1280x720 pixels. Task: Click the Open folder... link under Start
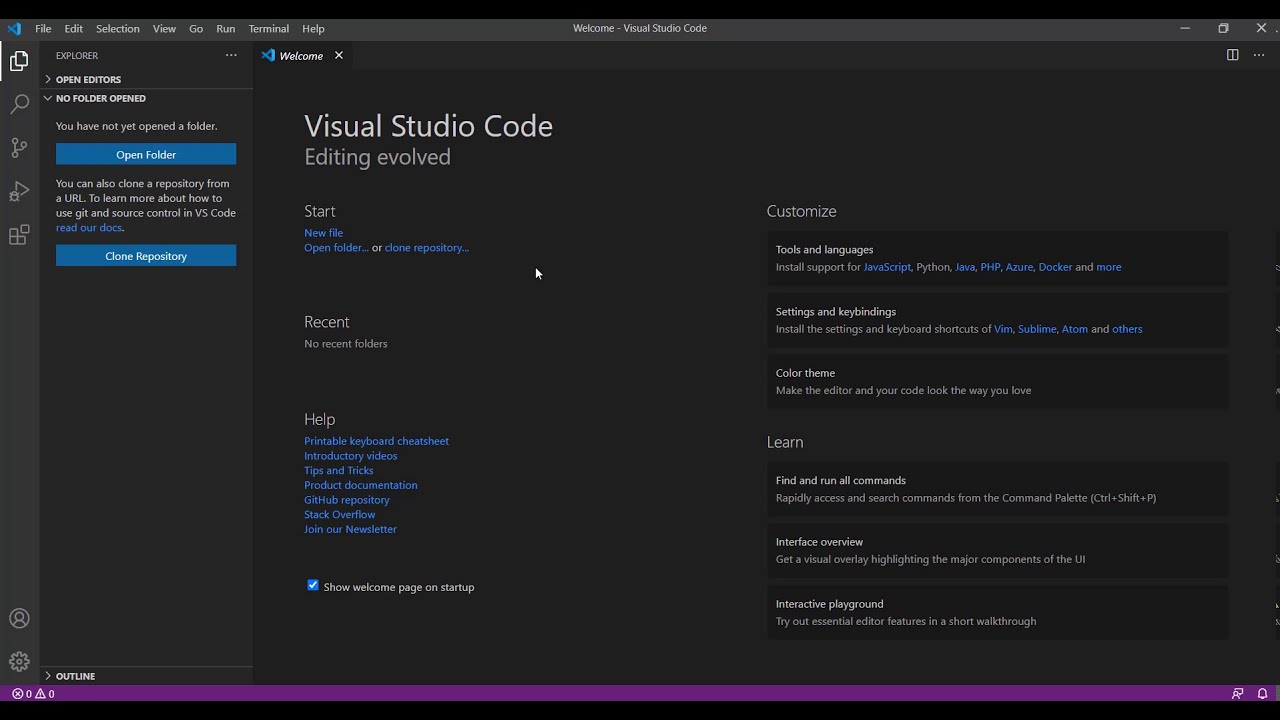point(336,247)
